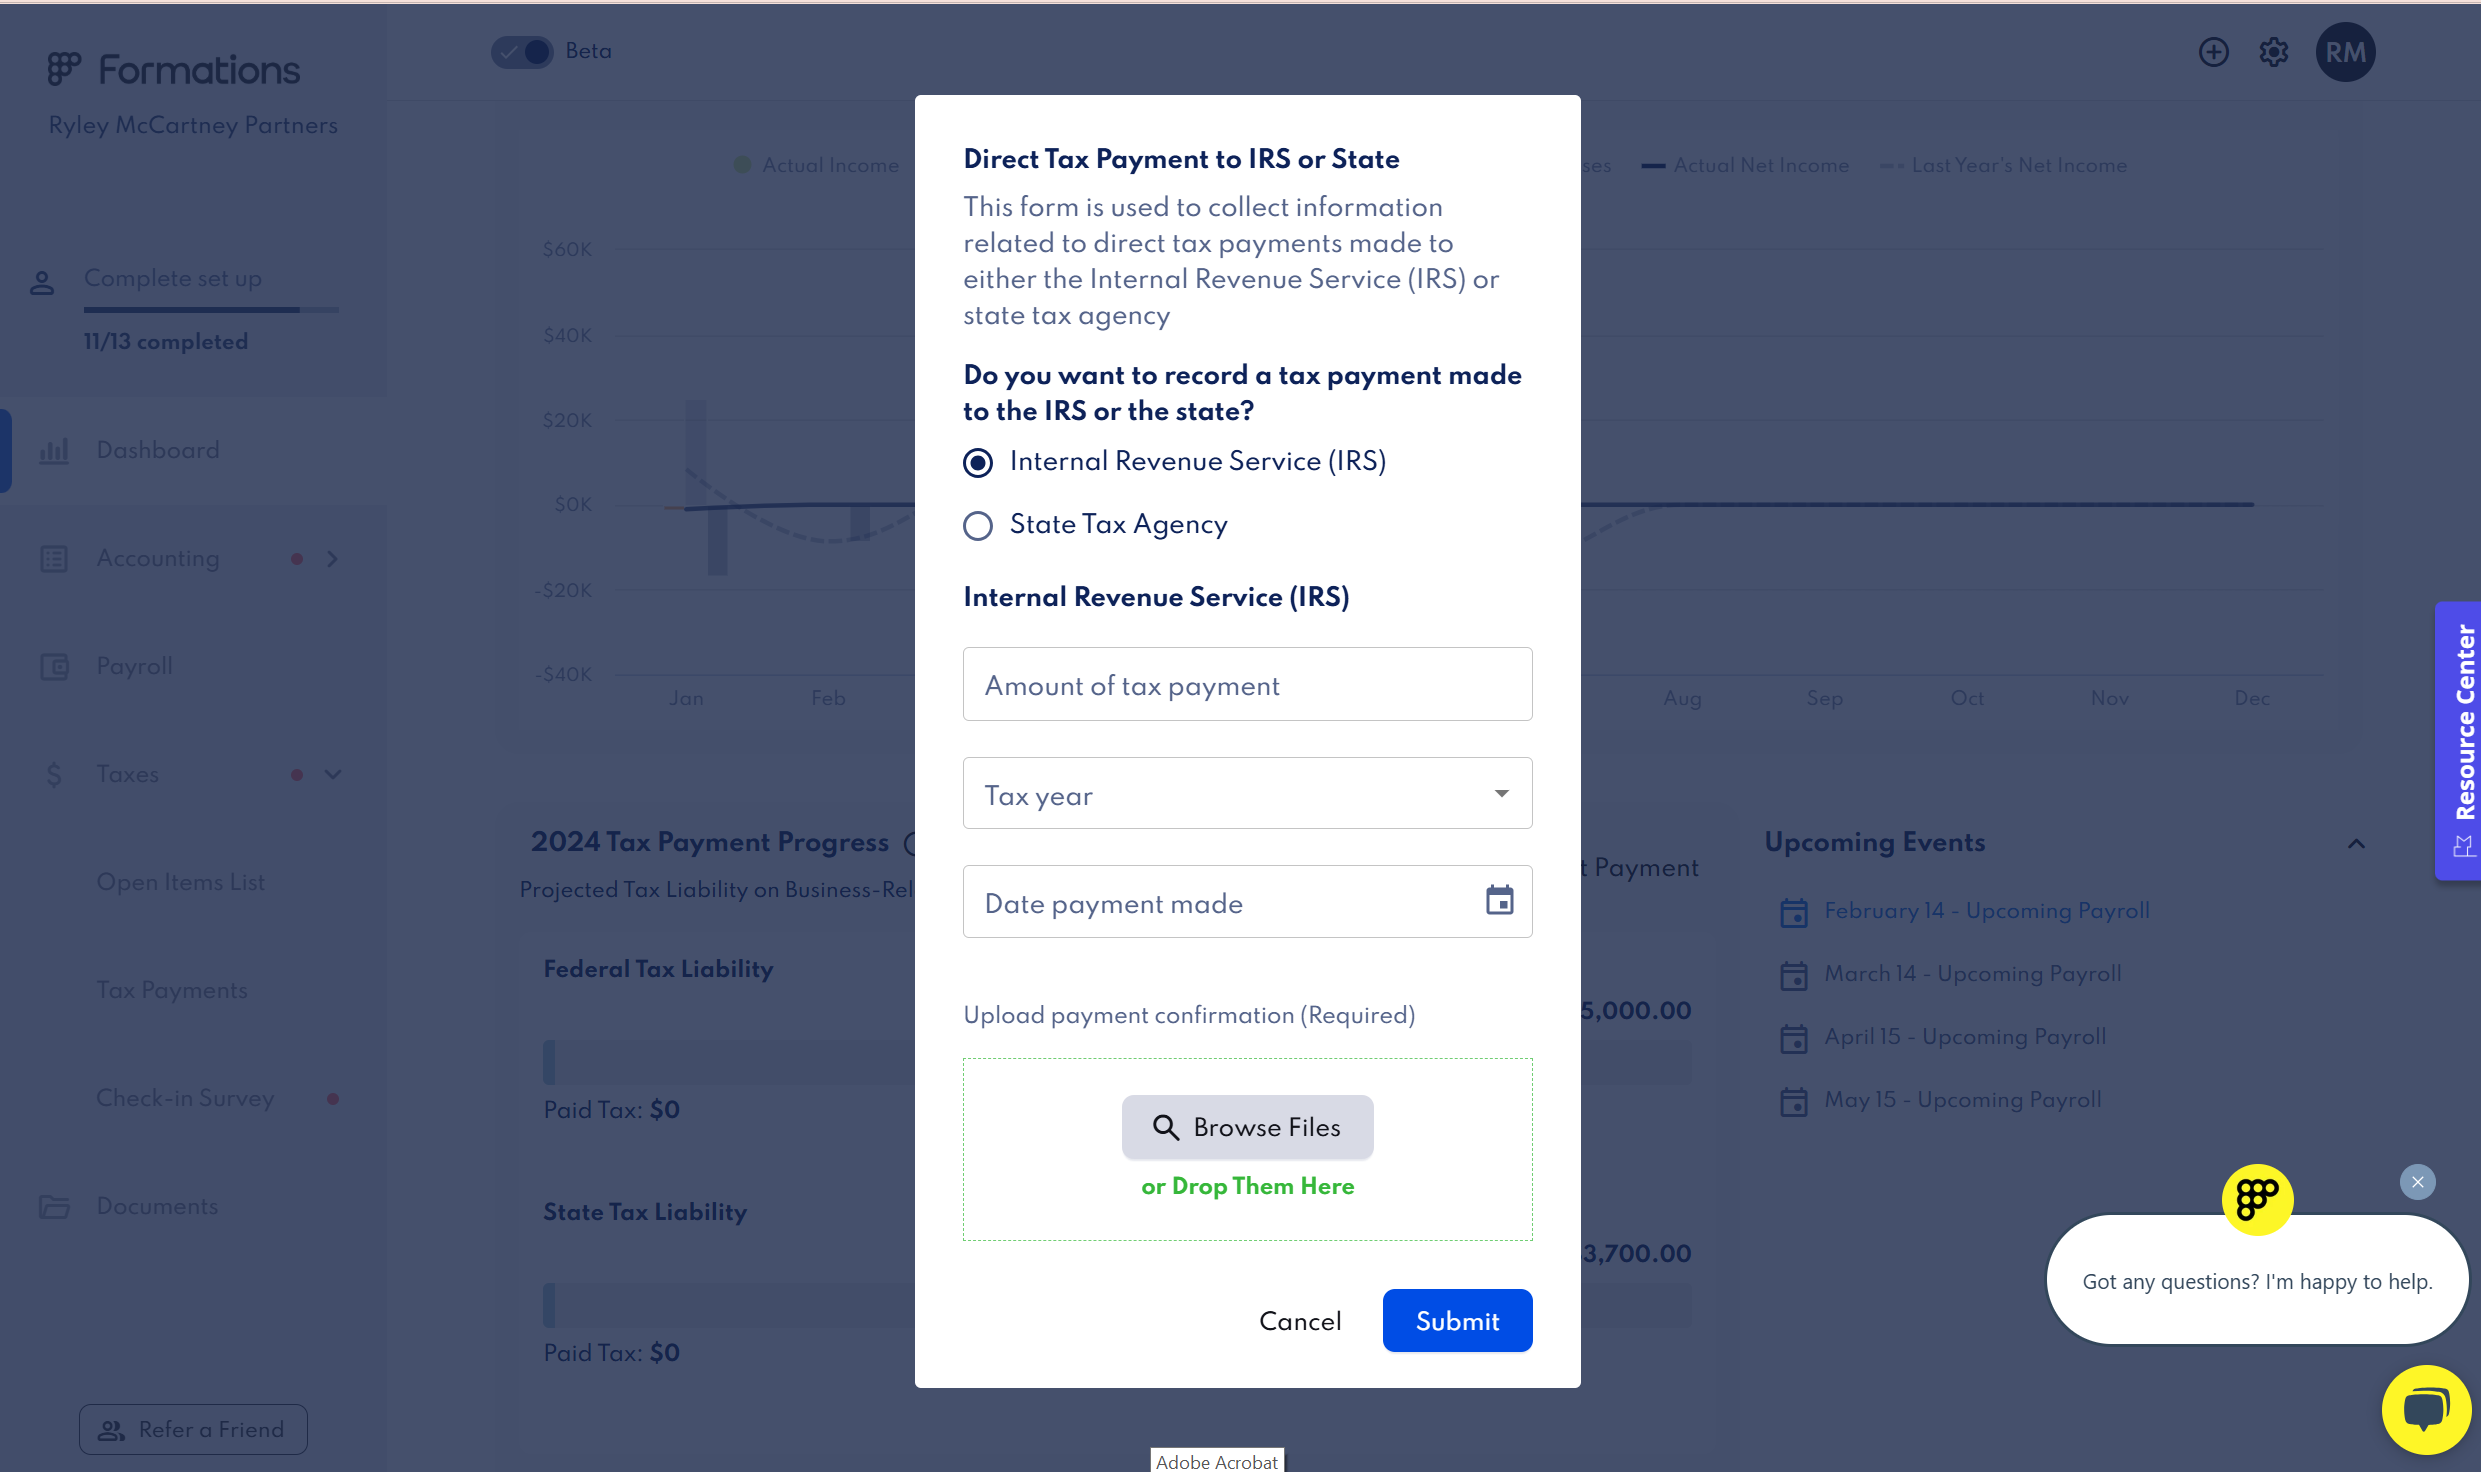The width and height of the screenshot is (2481, 1472).
Task: Collapse the Taxes sidebar section
Action: (x=333, y=774)
